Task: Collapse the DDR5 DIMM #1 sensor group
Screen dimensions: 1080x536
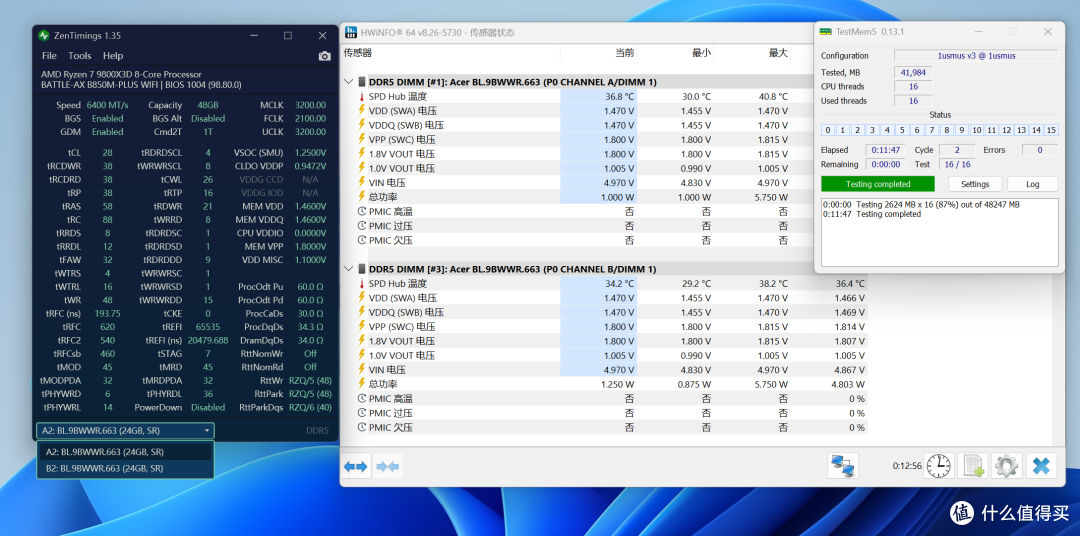Action: pyautogui.click(x=349, y=82)
